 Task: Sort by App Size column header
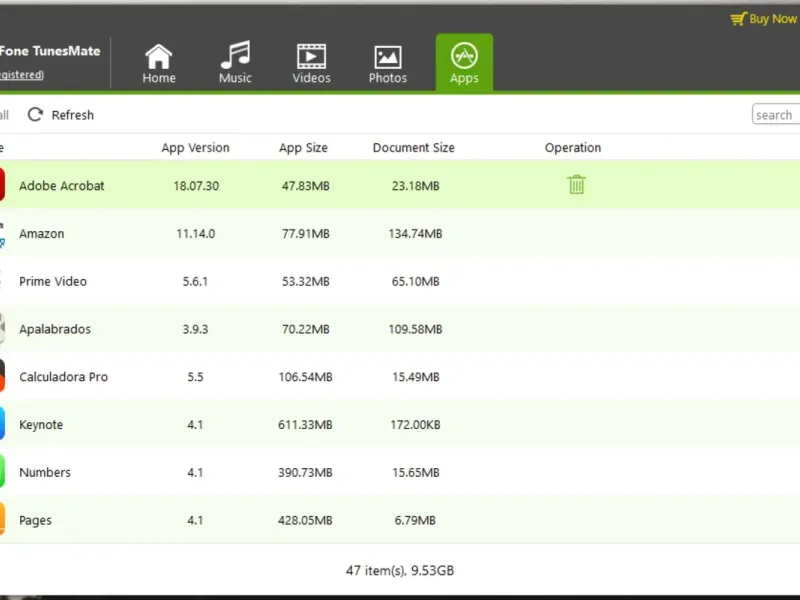pos(303,147)
